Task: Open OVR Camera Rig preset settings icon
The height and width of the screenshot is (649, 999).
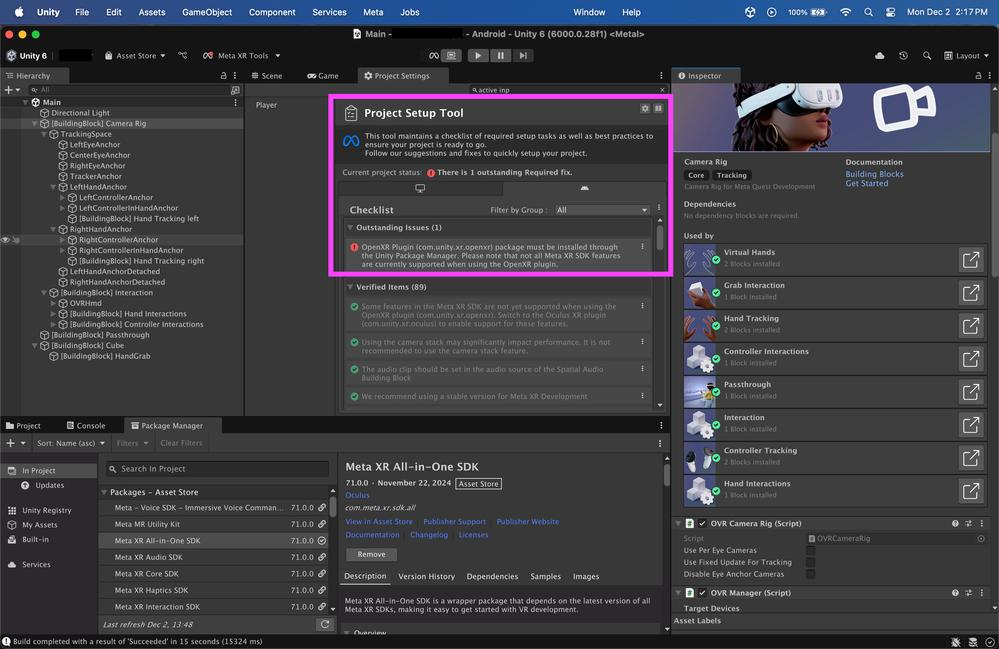Action: click(968, 524)
